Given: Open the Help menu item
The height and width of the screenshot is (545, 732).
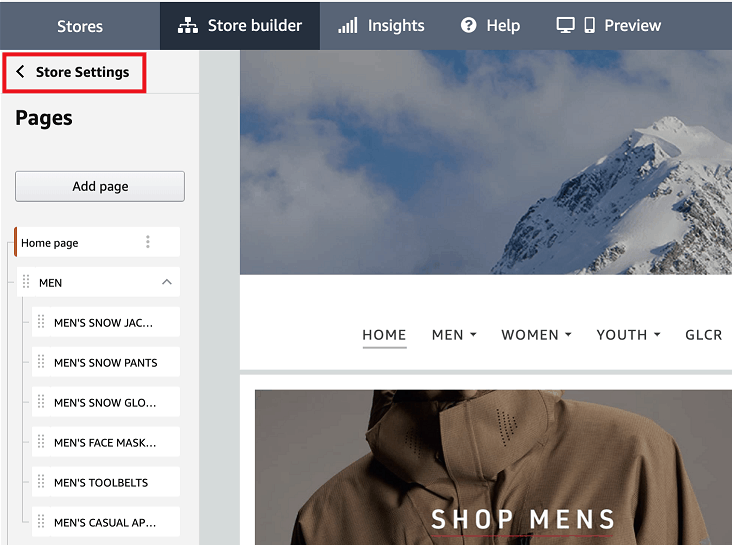Looking at the screenshot, I should pos(490,26).
